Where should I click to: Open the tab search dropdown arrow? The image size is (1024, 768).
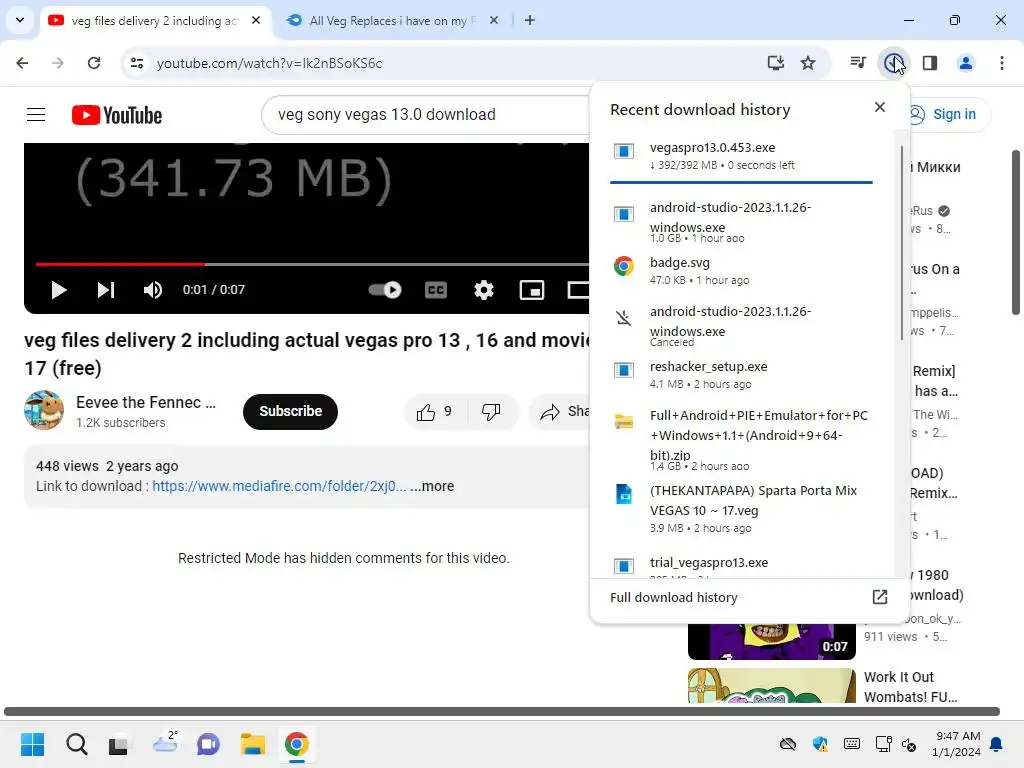tap(20, 20)
